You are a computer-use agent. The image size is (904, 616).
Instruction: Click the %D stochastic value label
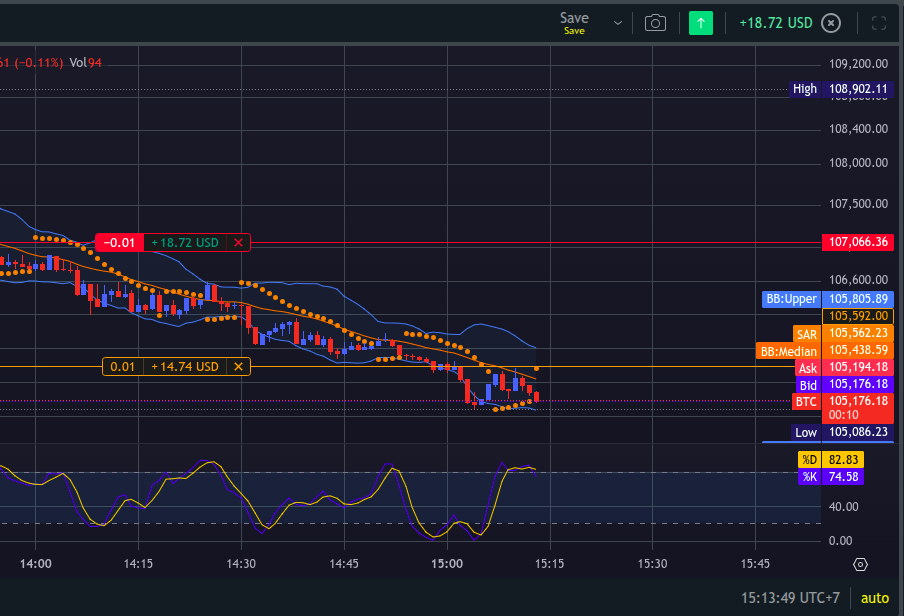click(831, 460)
